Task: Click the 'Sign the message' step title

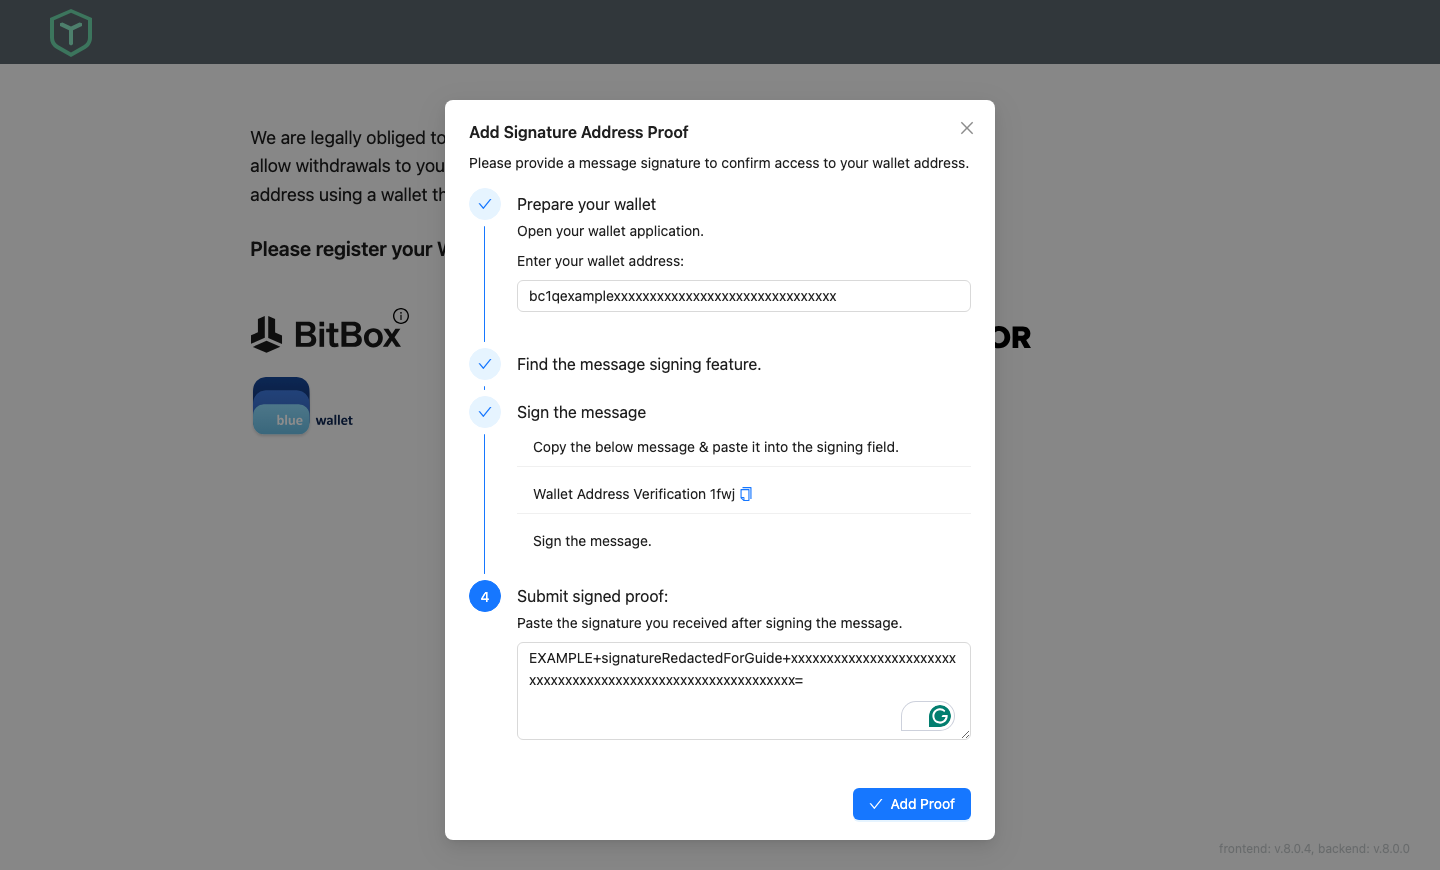Action: [581, 412]
